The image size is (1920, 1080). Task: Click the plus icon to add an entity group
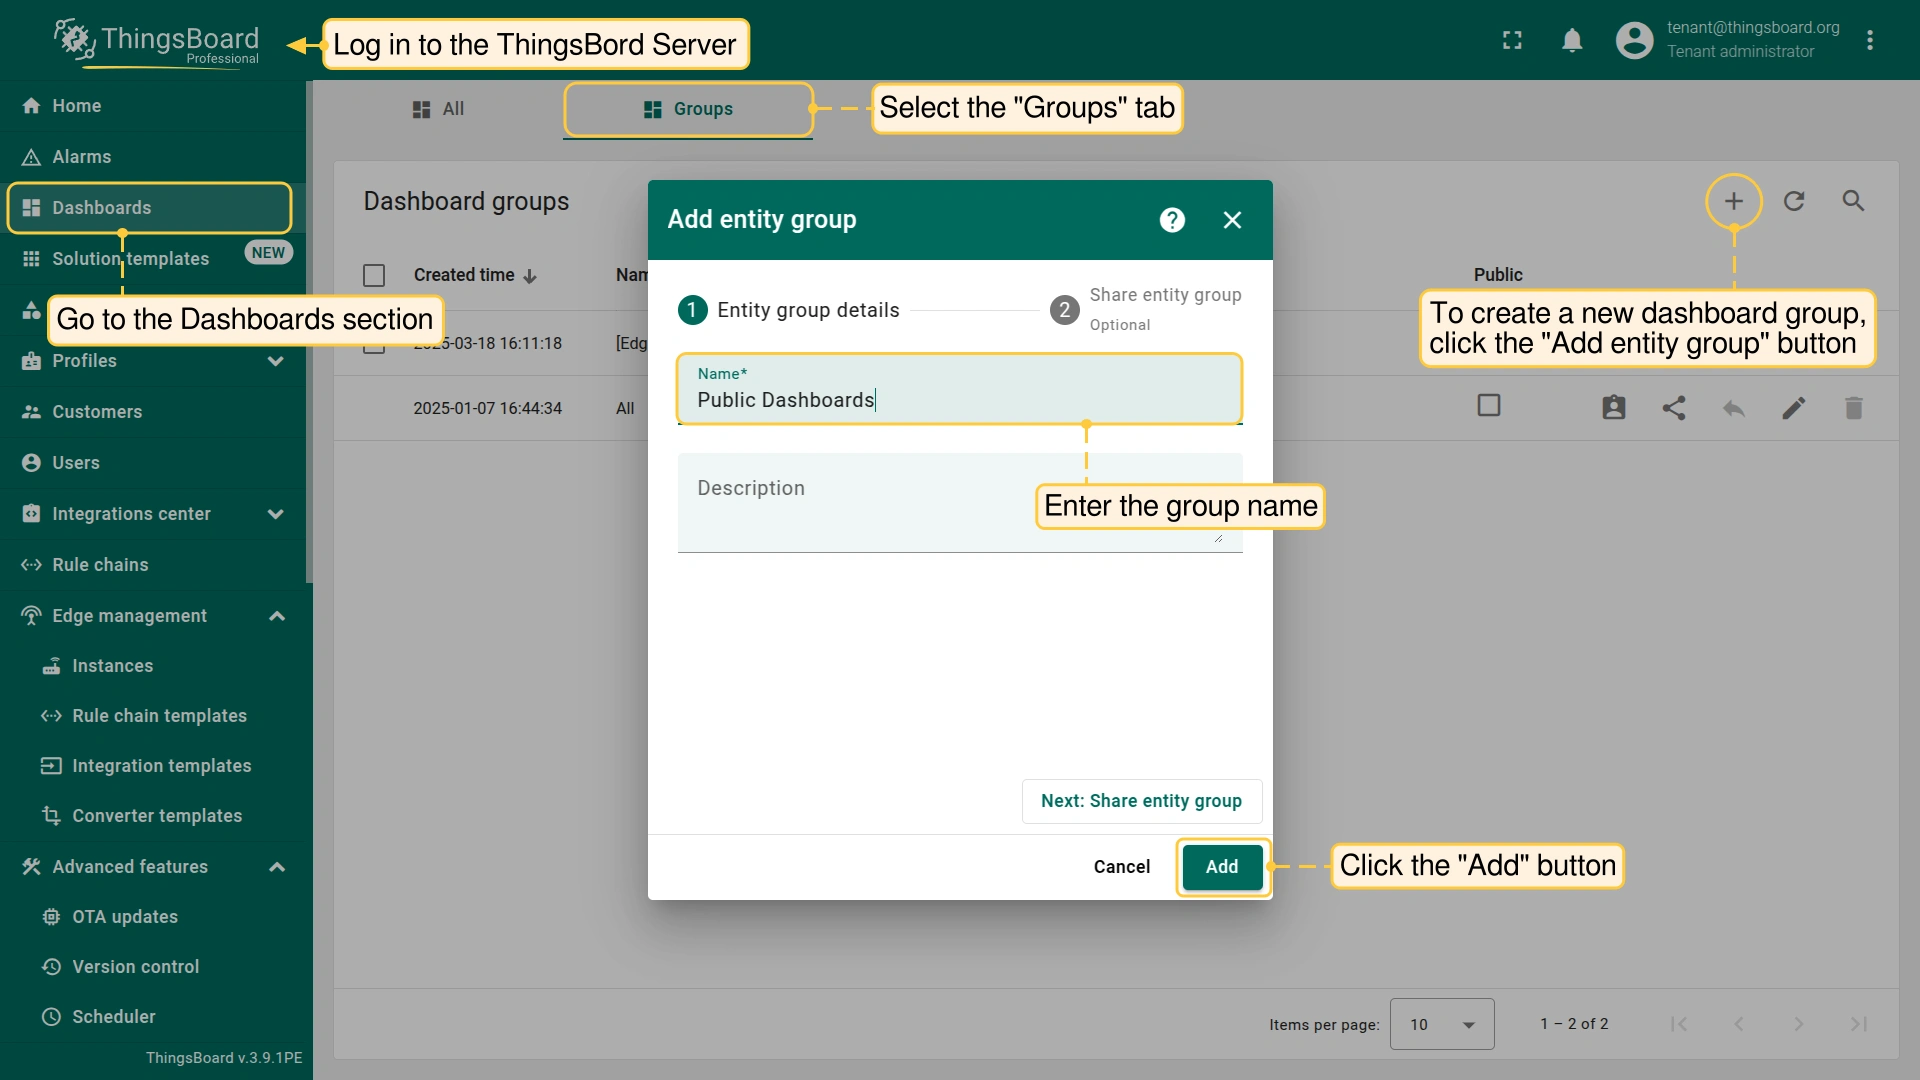click(x=1733, y=201)
